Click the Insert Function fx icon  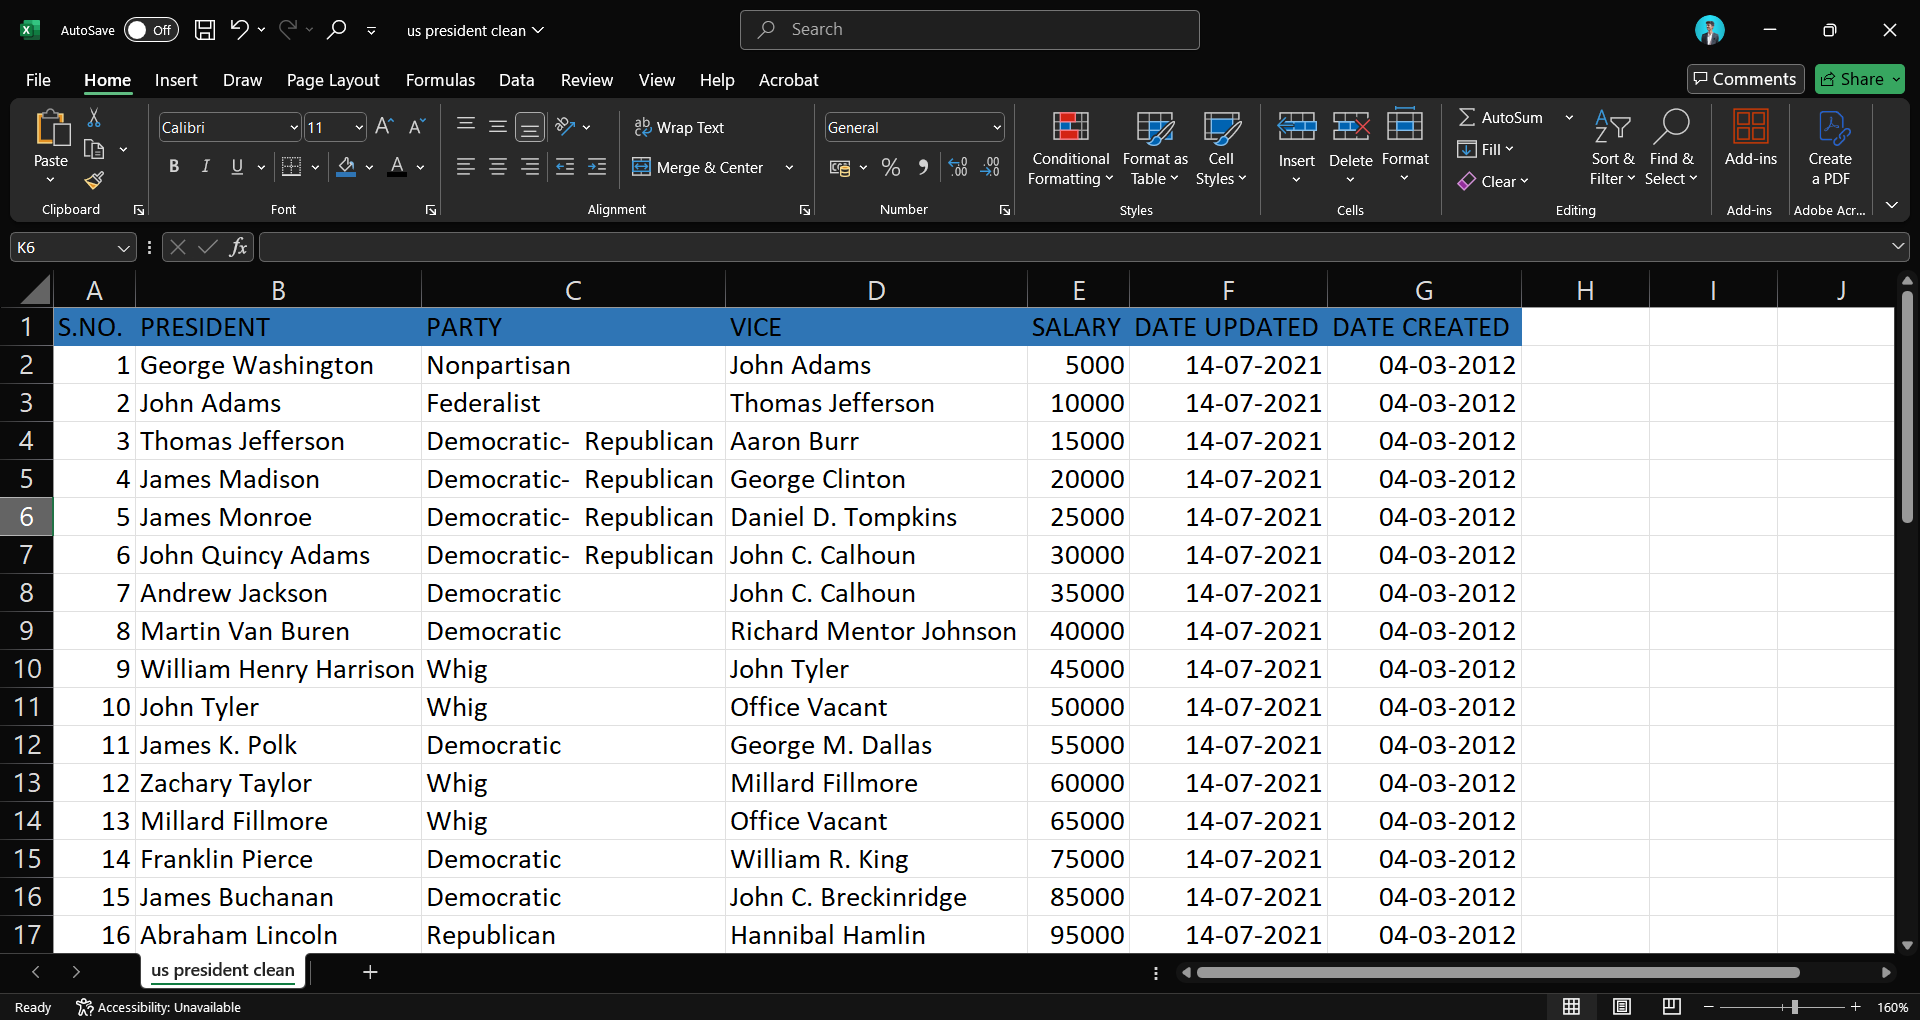(238, 247)
